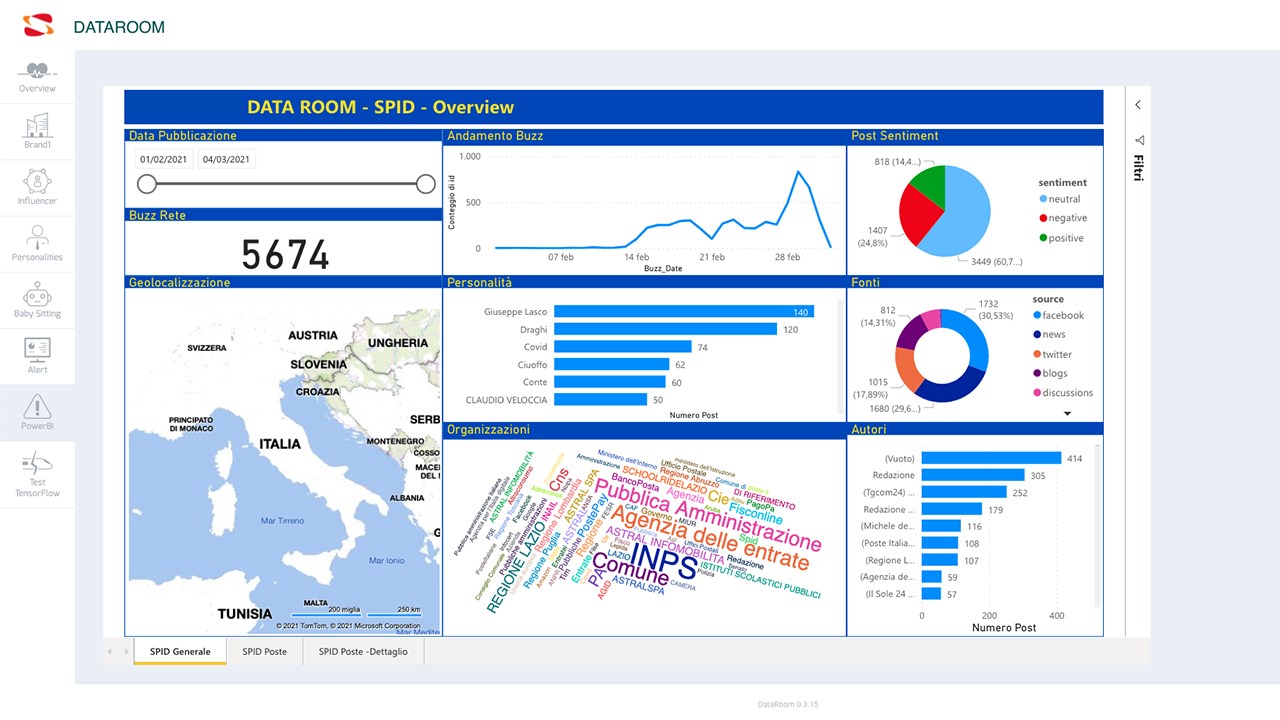
Task: Click the red negative pie slice
Action: pos(918,215)
